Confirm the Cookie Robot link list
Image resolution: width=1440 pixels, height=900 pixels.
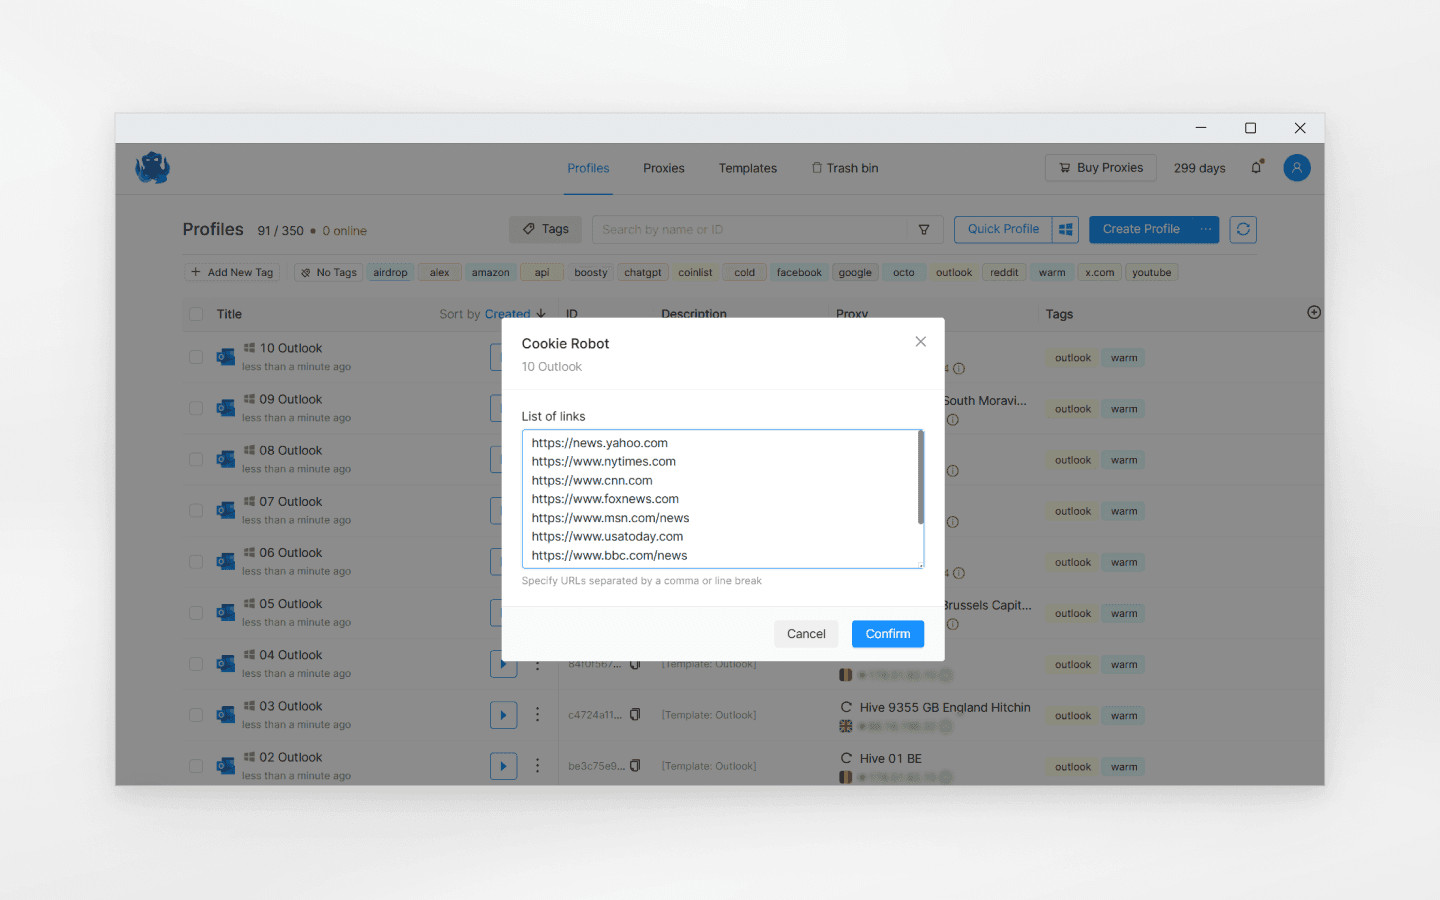[887, 633]
